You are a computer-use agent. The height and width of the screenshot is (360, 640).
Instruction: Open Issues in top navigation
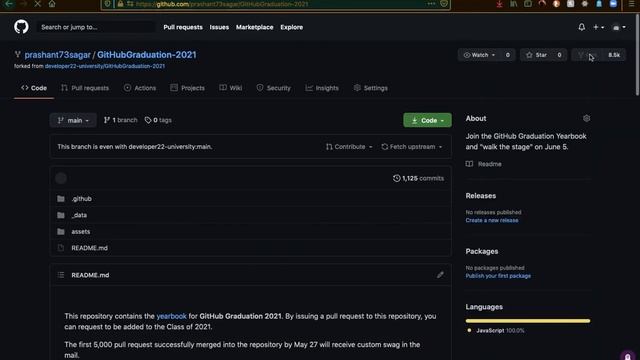pyautogui.click(x=219, y=27)
